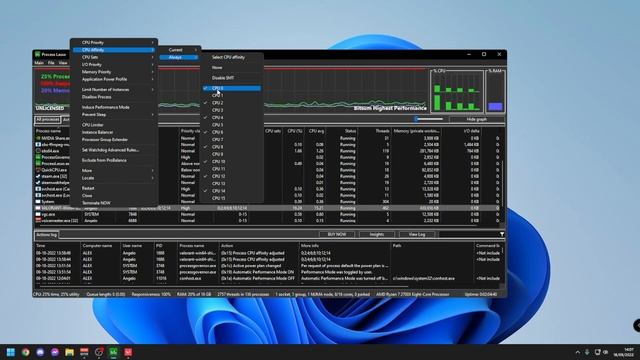Open Discord from taskbar
This screenshot has height=360, width=640.
tap(40, 352)
